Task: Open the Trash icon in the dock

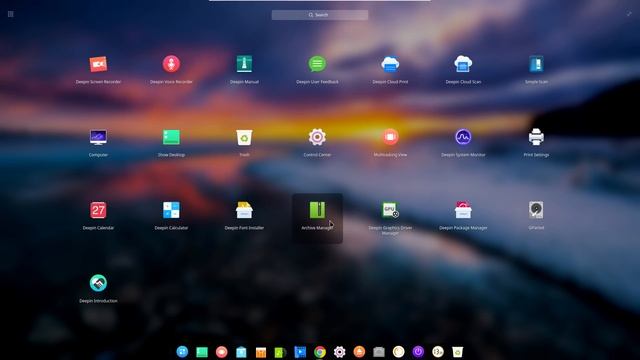Action: pyautogui.click(x=458, y=352)
